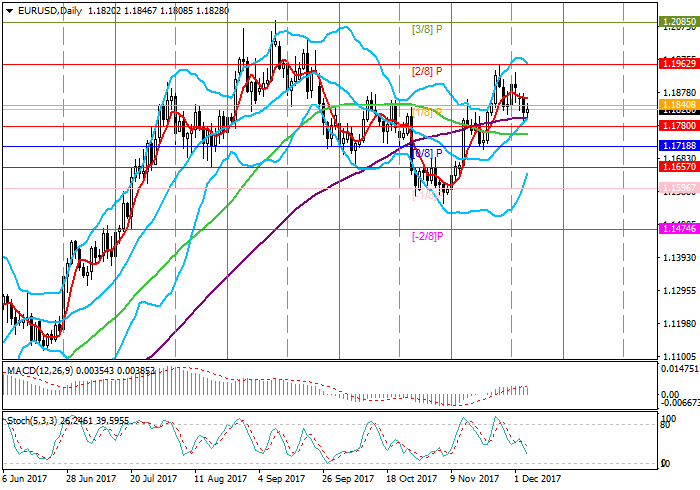Select the 1.20850 green price tag

679,22
